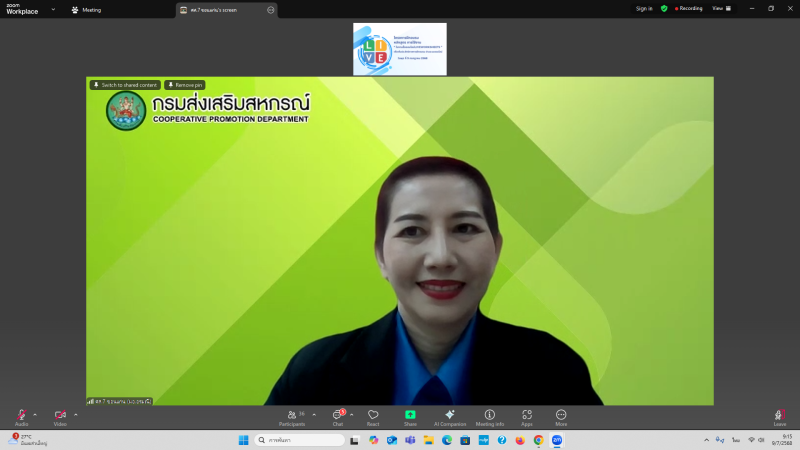Viewport: 800px width, 450px height.
Task: Click Remove pin on the video
Action: click(185, 85)
